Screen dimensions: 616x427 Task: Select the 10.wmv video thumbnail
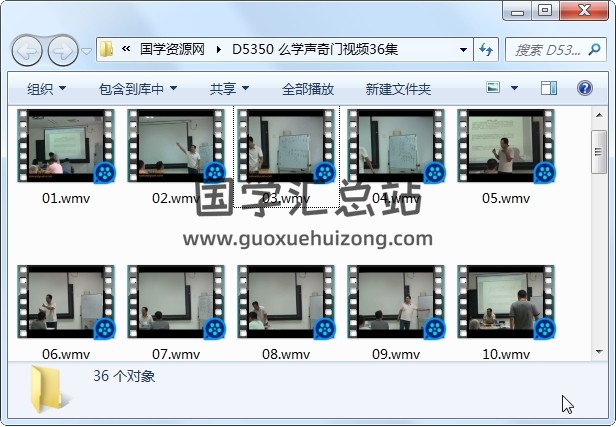click(506, 302)
